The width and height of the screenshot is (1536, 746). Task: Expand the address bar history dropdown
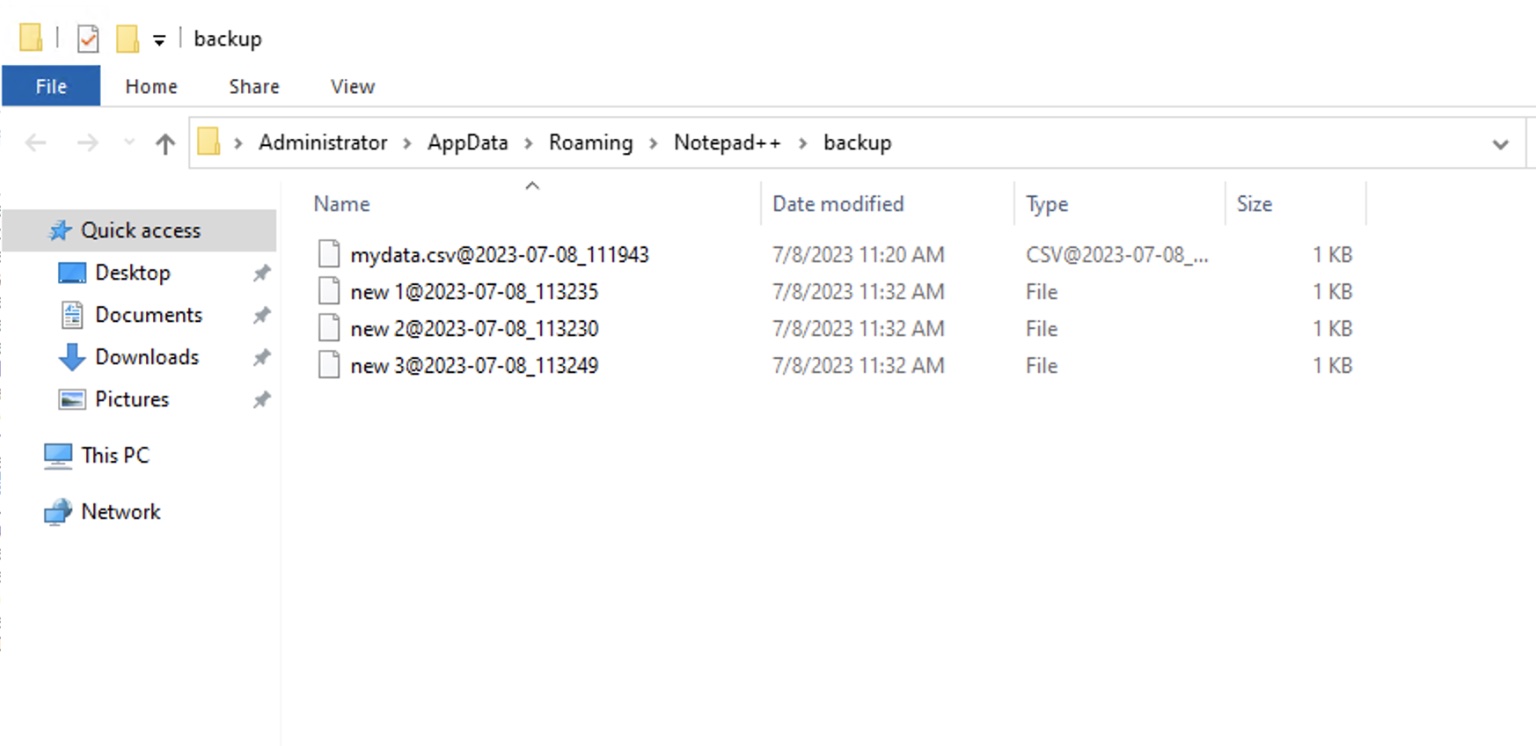(x=1500, y=143)
